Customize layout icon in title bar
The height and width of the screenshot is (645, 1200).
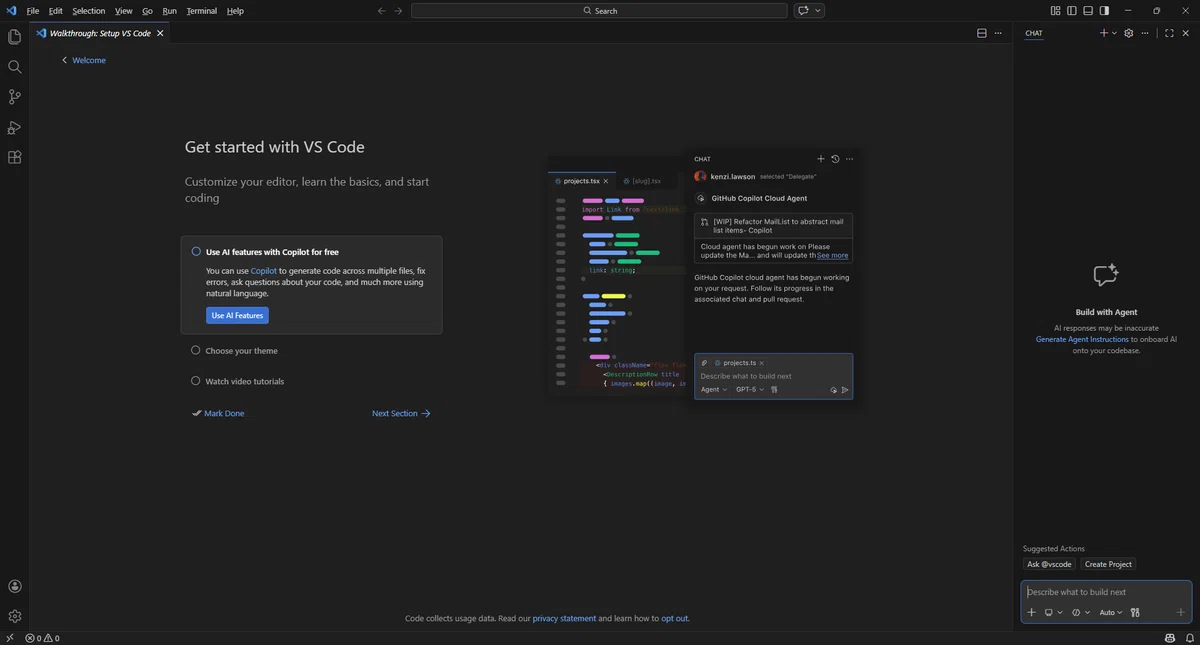coord(1056,11)
